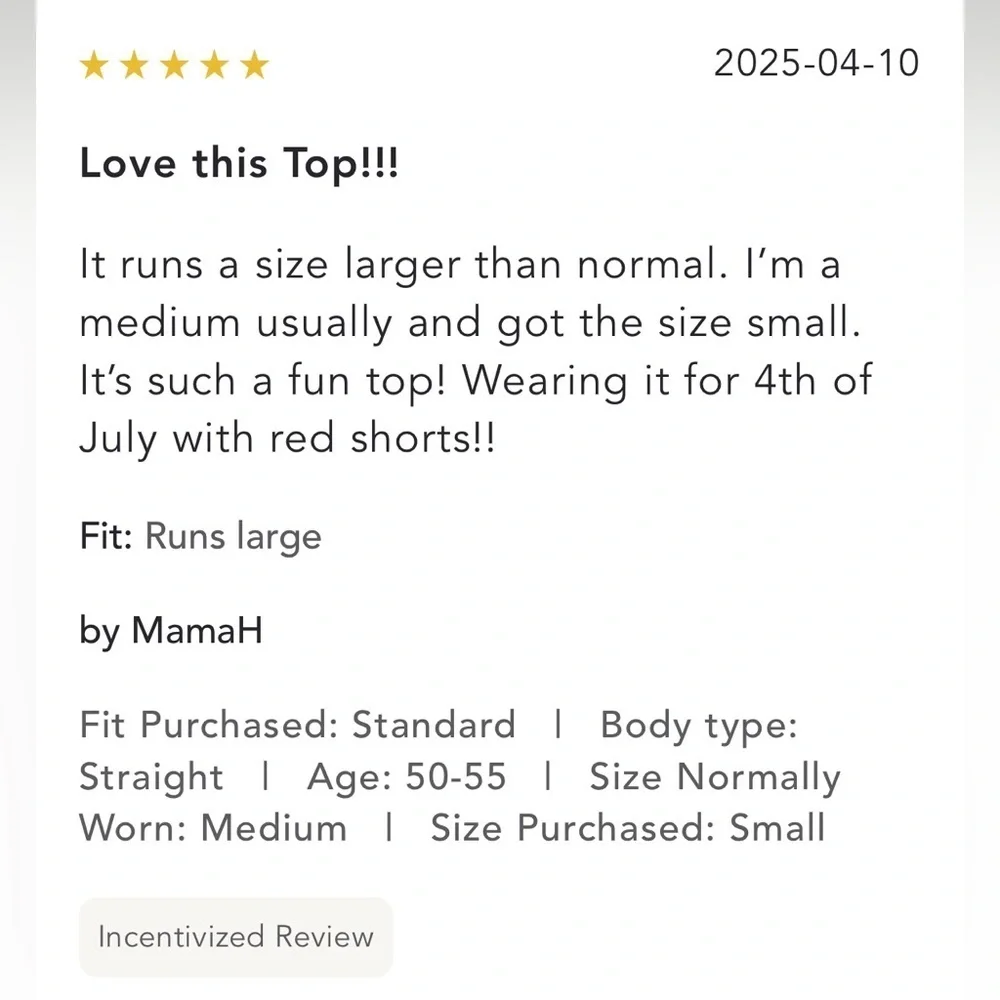Click the 'July with red shorts!!' line

click(287, 439)
